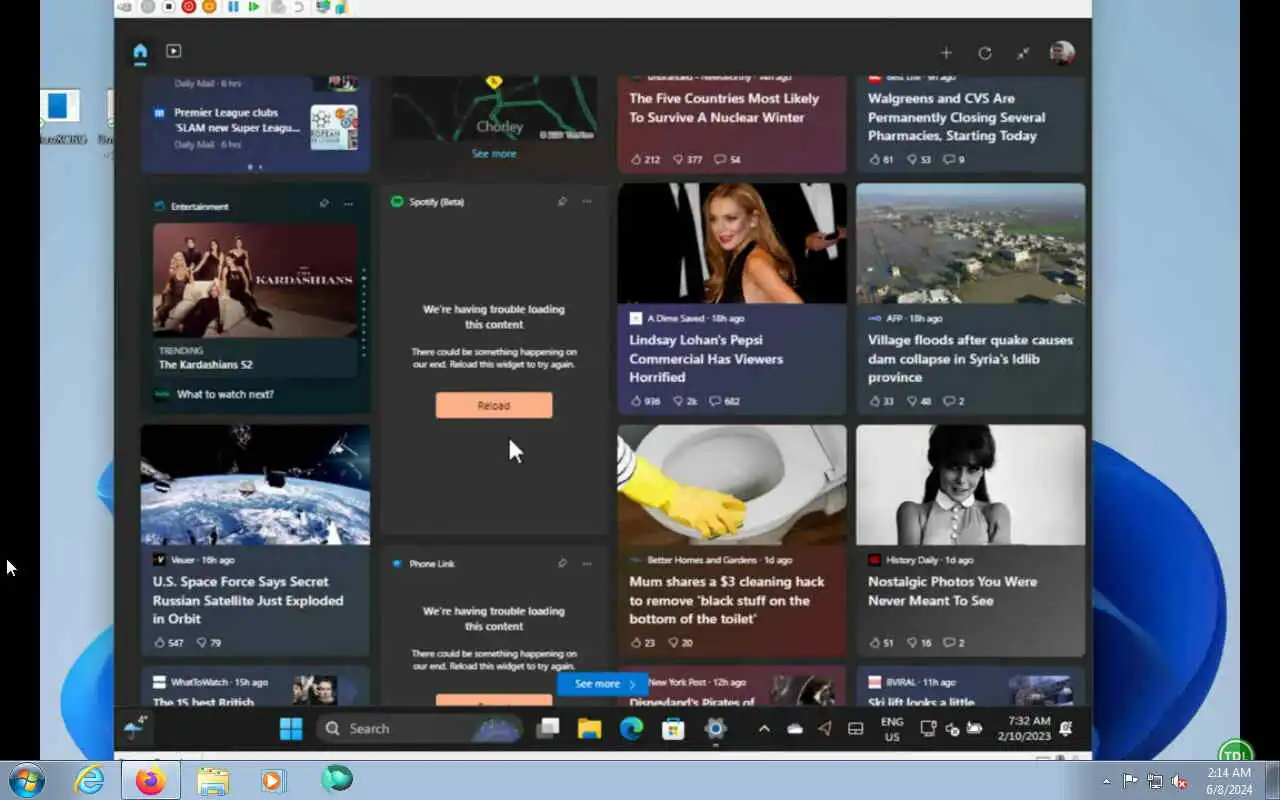Open the 7:32 AM clock in Windows 11 tray
The image size is (1280, 800).
(x=1024, y=728)
